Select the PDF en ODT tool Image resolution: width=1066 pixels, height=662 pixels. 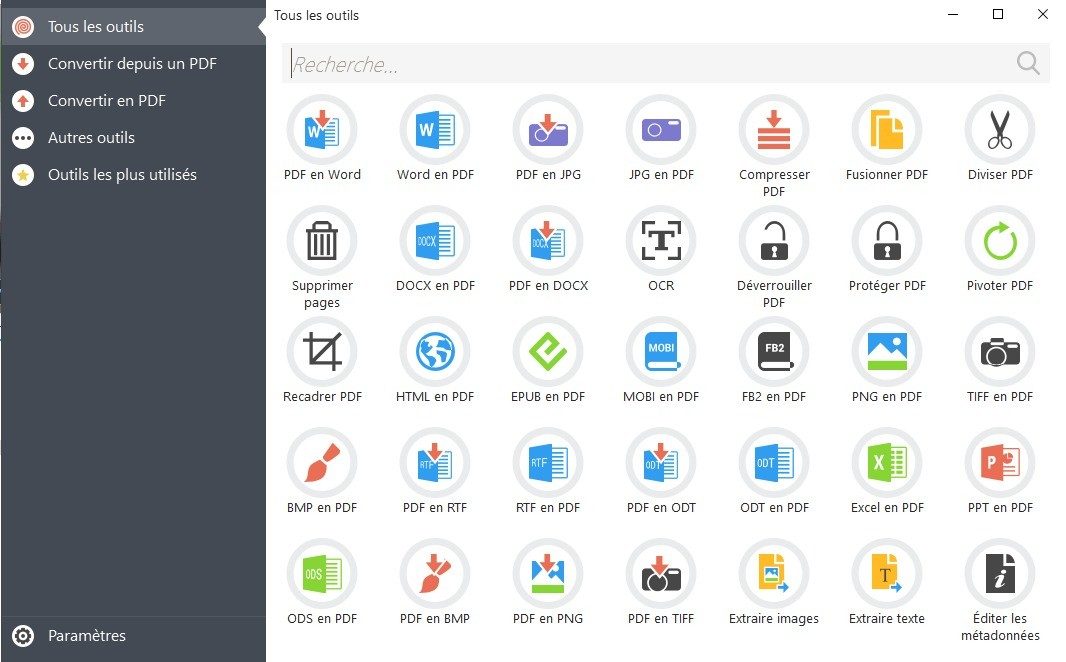[661, 462]
